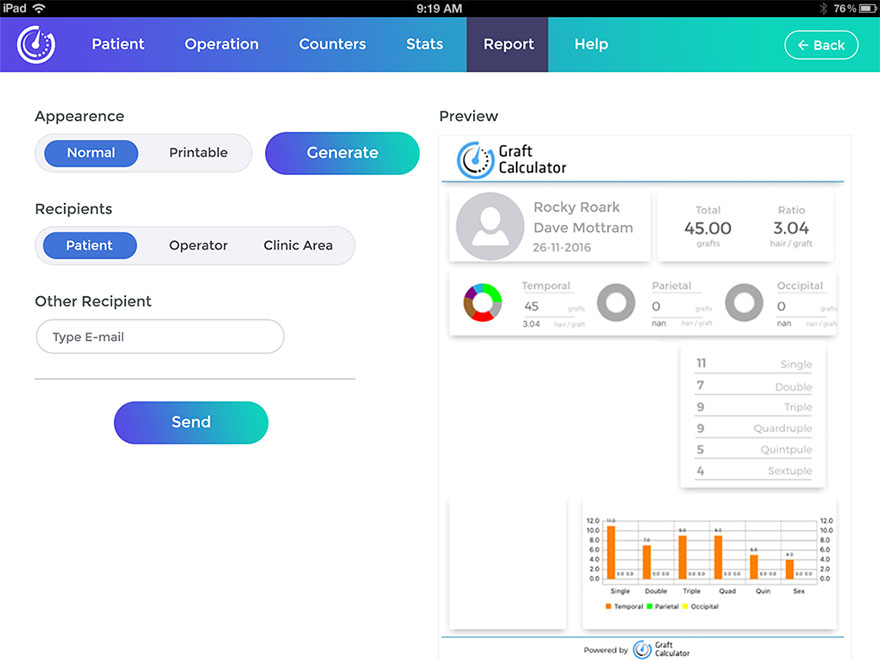The width and height of the screenshot is (880, 660).
Task: Generate the report preview
Action: (x=342, y=153)
